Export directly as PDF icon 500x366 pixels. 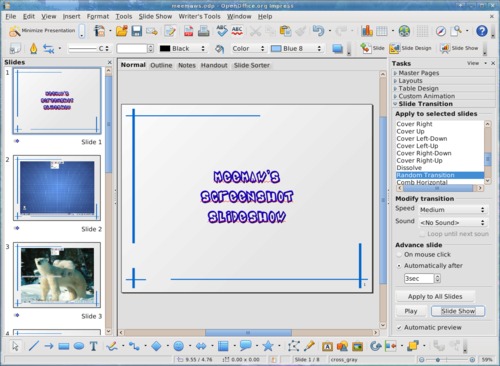pos(189,31)
